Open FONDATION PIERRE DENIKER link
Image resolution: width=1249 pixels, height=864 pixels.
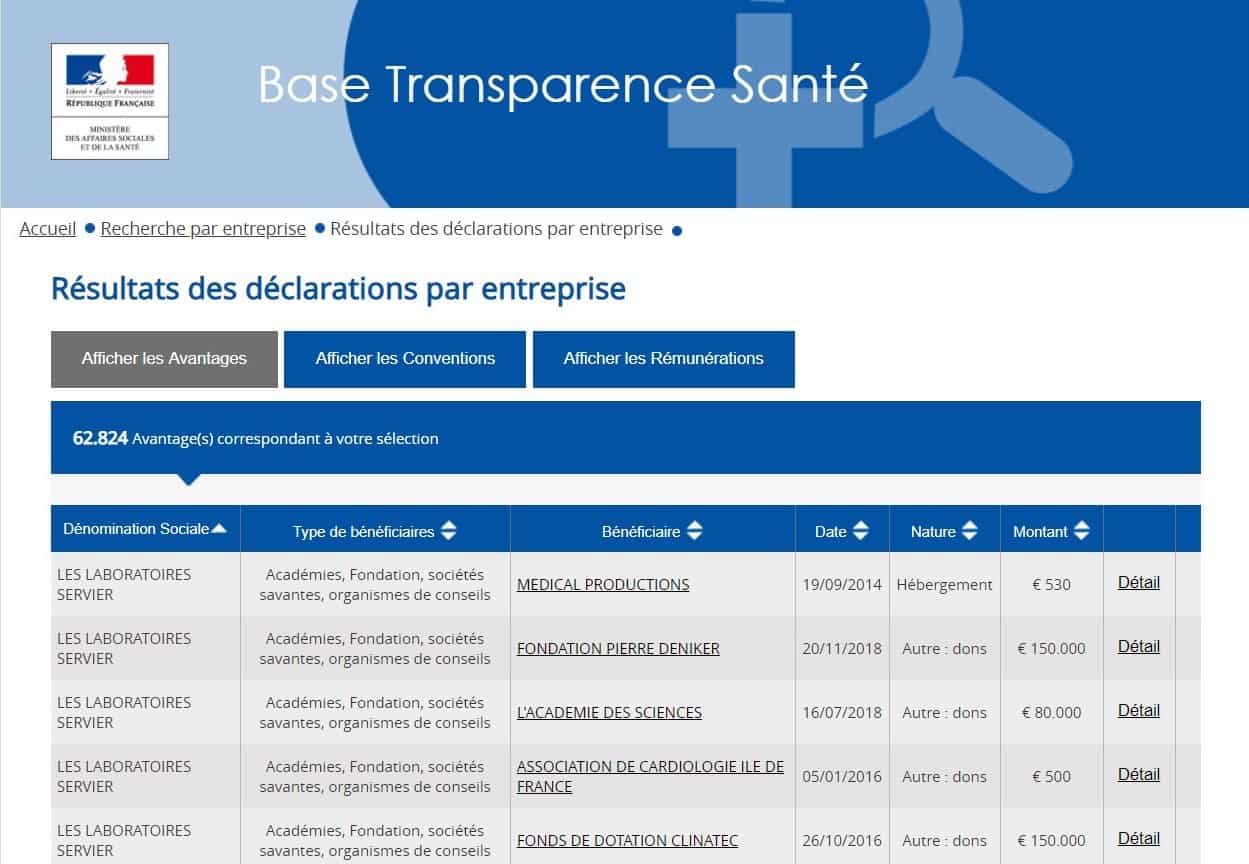[618, 649]
